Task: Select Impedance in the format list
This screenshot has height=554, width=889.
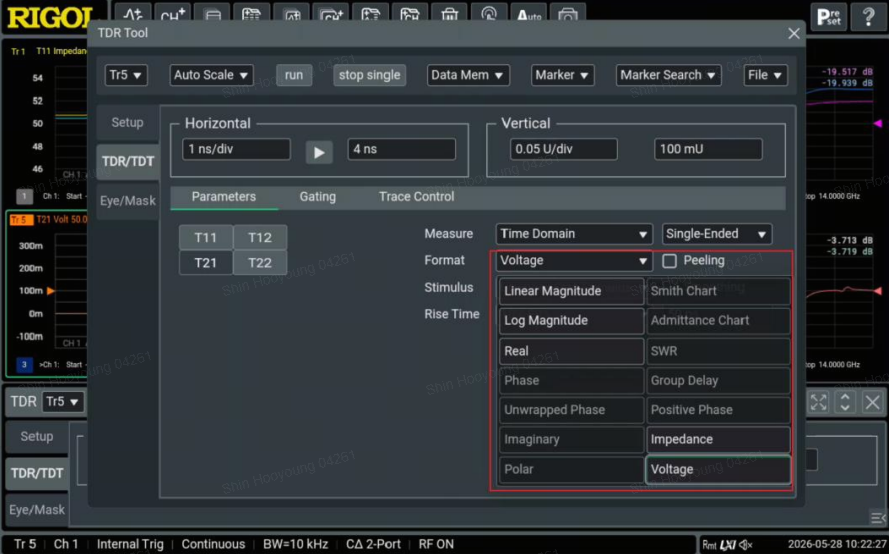Action: [718, 439]
